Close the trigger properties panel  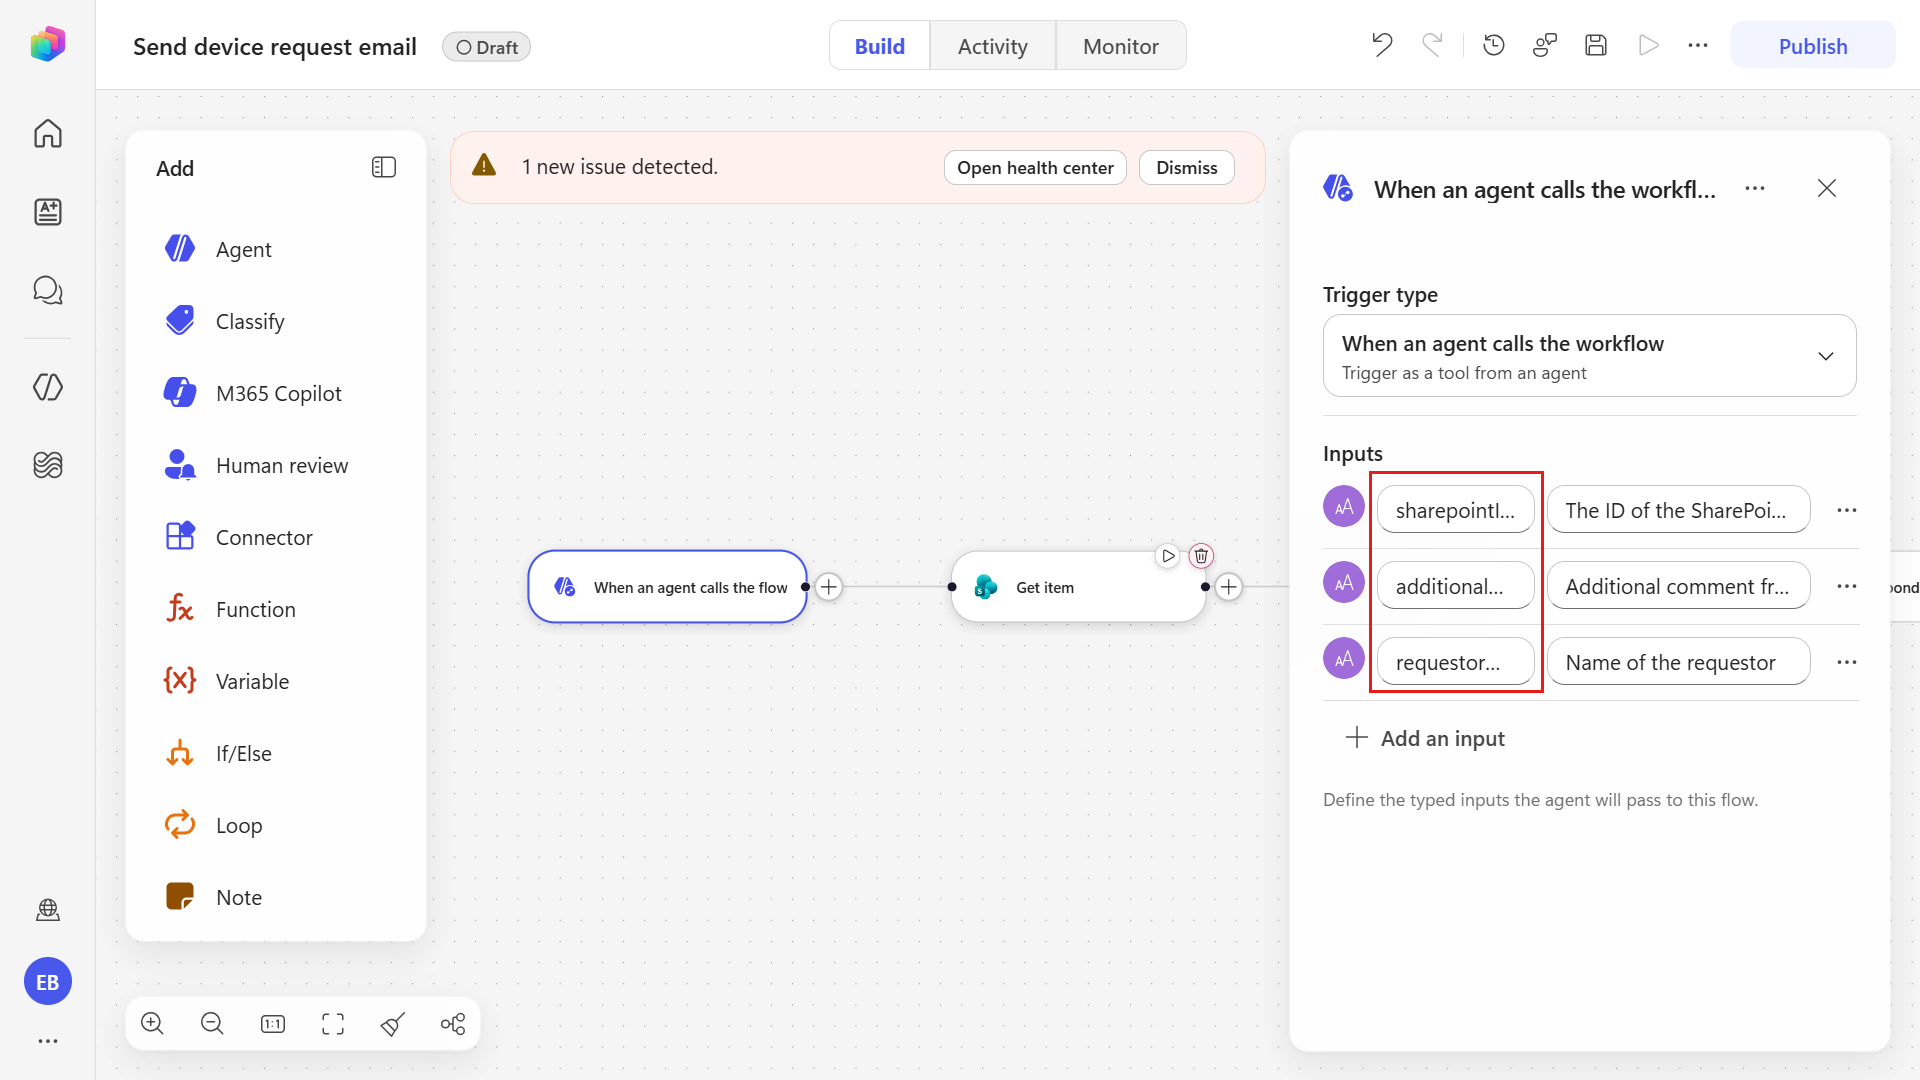[x=1827, y=188]
